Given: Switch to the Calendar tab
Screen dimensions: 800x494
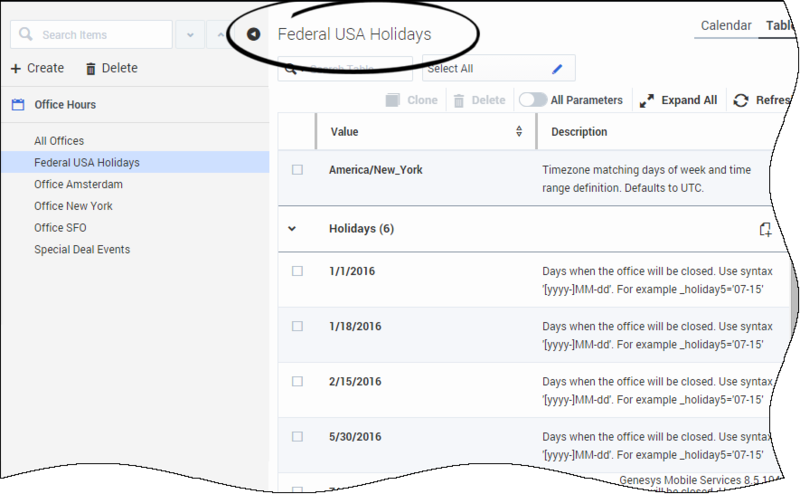Looking at the screenshot, I should [726, 25].
